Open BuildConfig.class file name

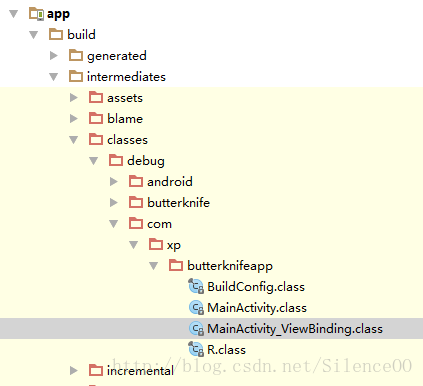256,287
